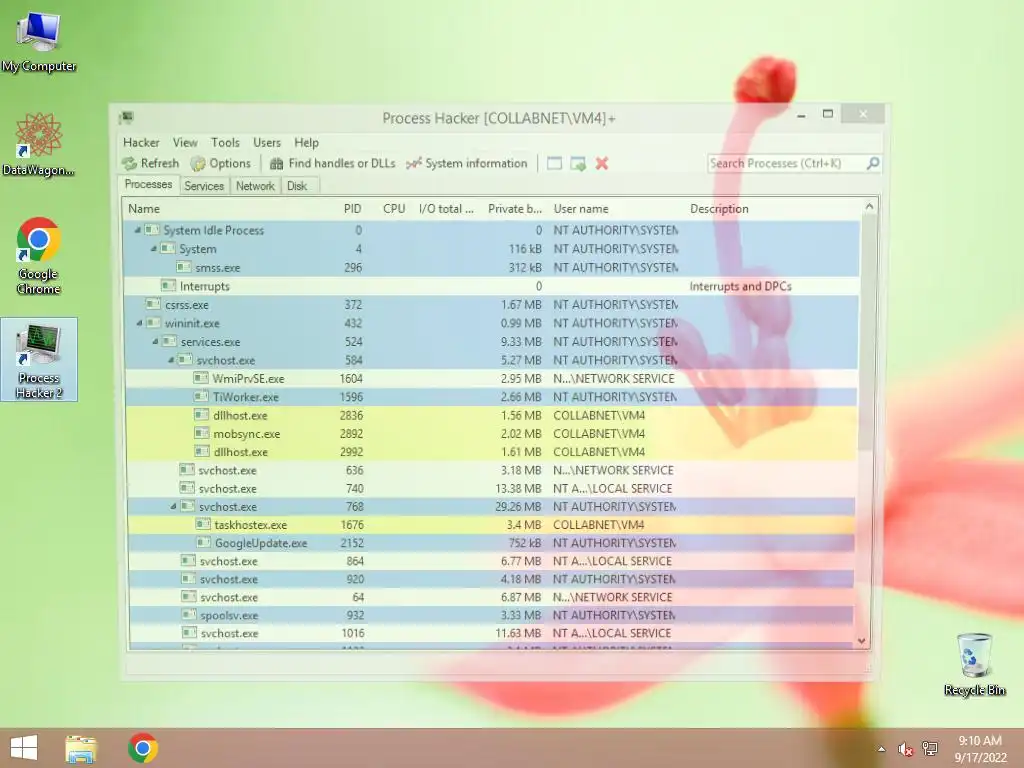1024x768 pixels.
Task: Sort by the CPU column header
Action: pyautogui.click(x=394, y=209)
